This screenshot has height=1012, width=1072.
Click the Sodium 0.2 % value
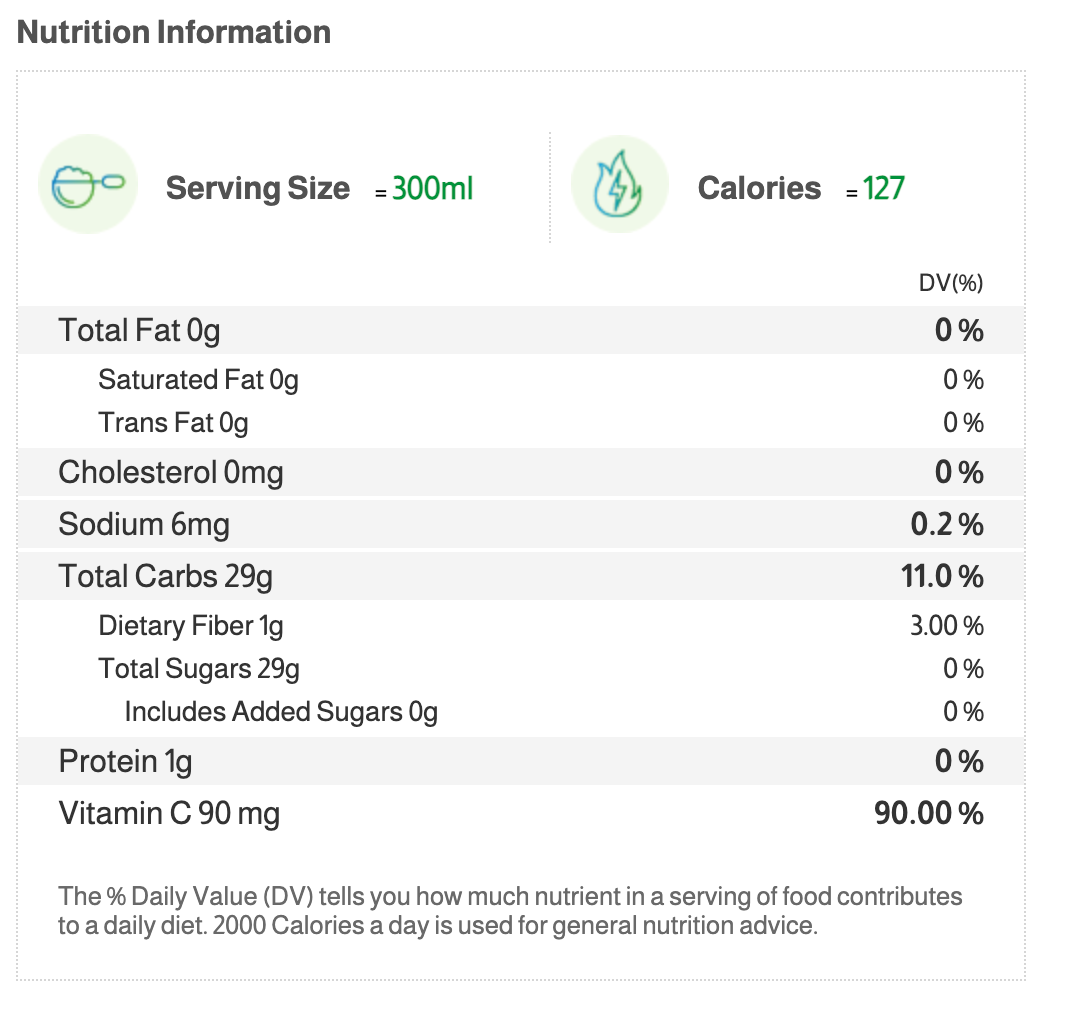(x=947, y=525)
